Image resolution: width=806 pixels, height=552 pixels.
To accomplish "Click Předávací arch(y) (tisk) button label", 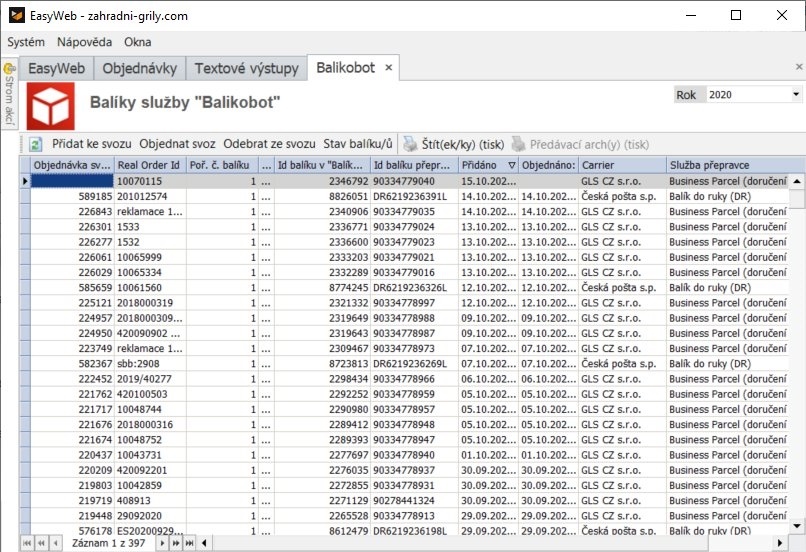I will click(x=590, y=144).
